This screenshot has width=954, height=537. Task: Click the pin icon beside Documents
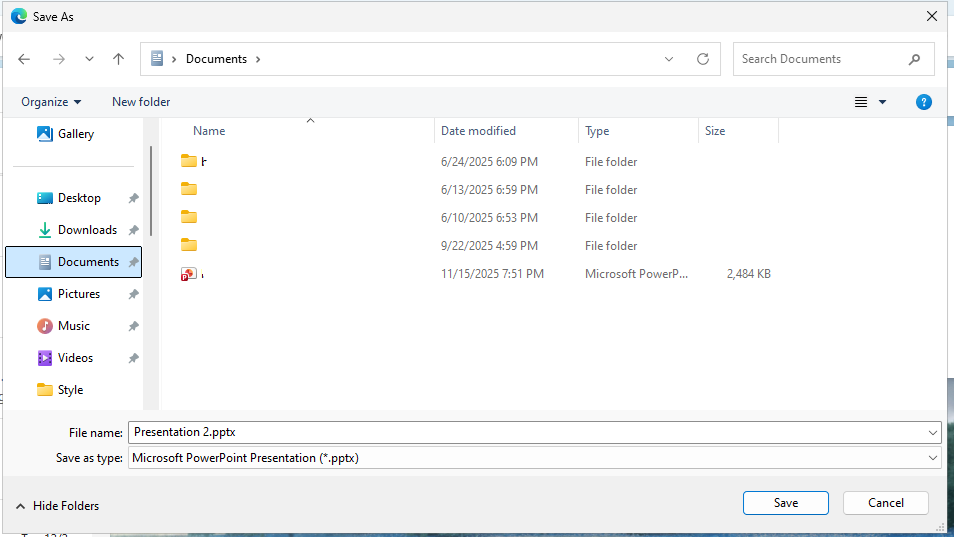pos(133,262)
